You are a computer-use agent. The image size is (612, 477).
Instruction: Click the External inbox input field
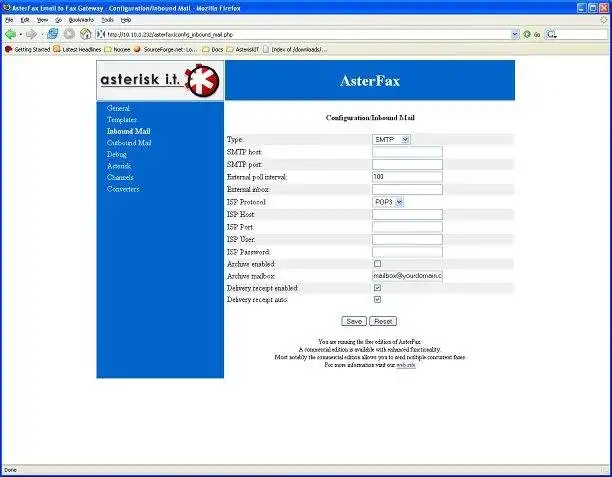point(407,189)
